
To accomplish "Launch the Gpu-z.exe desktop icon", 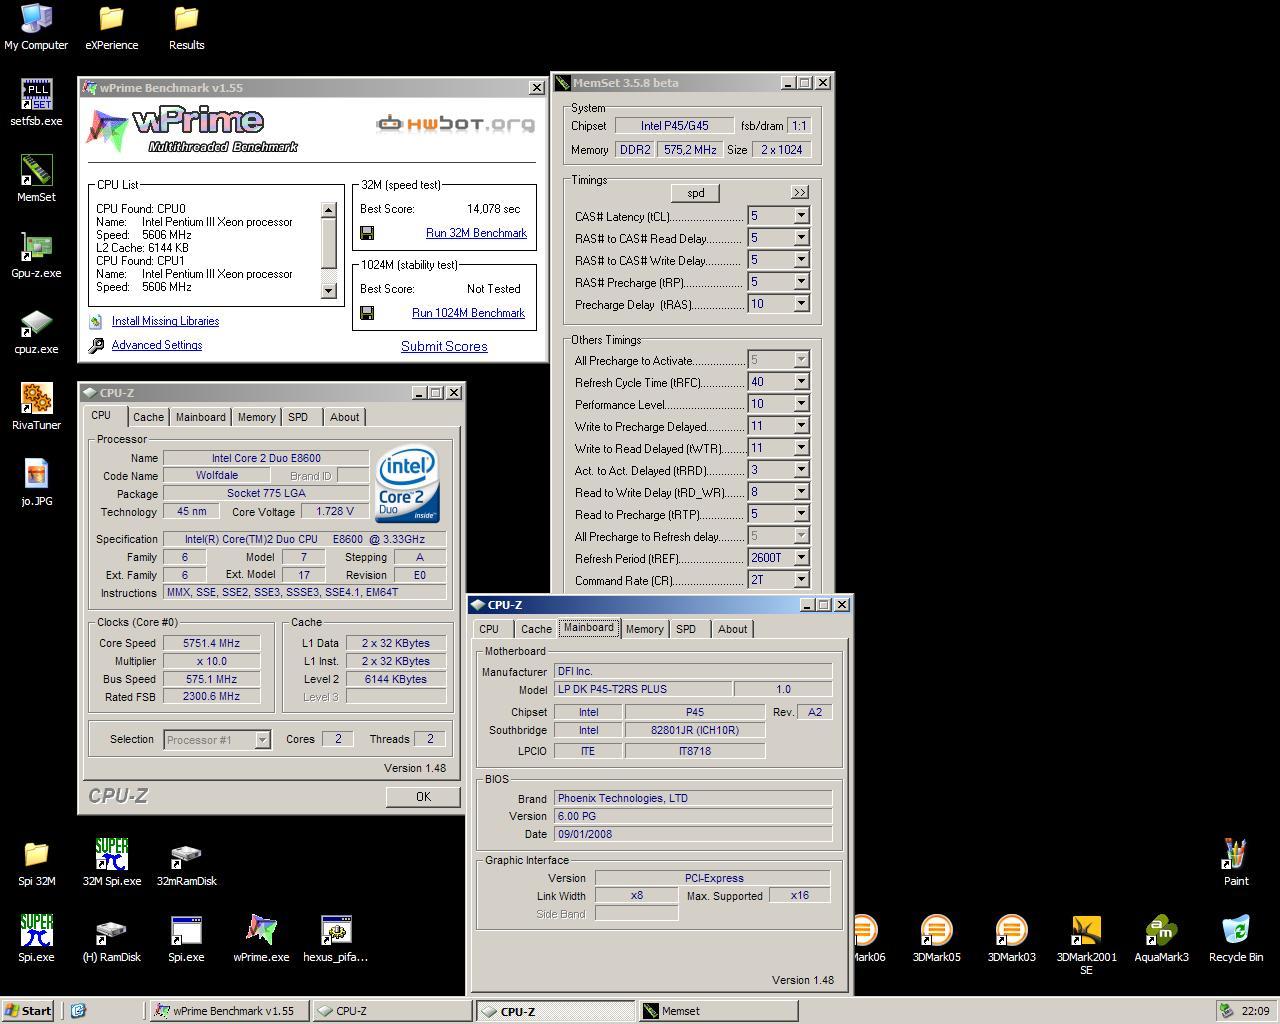I will click(36, 255).
